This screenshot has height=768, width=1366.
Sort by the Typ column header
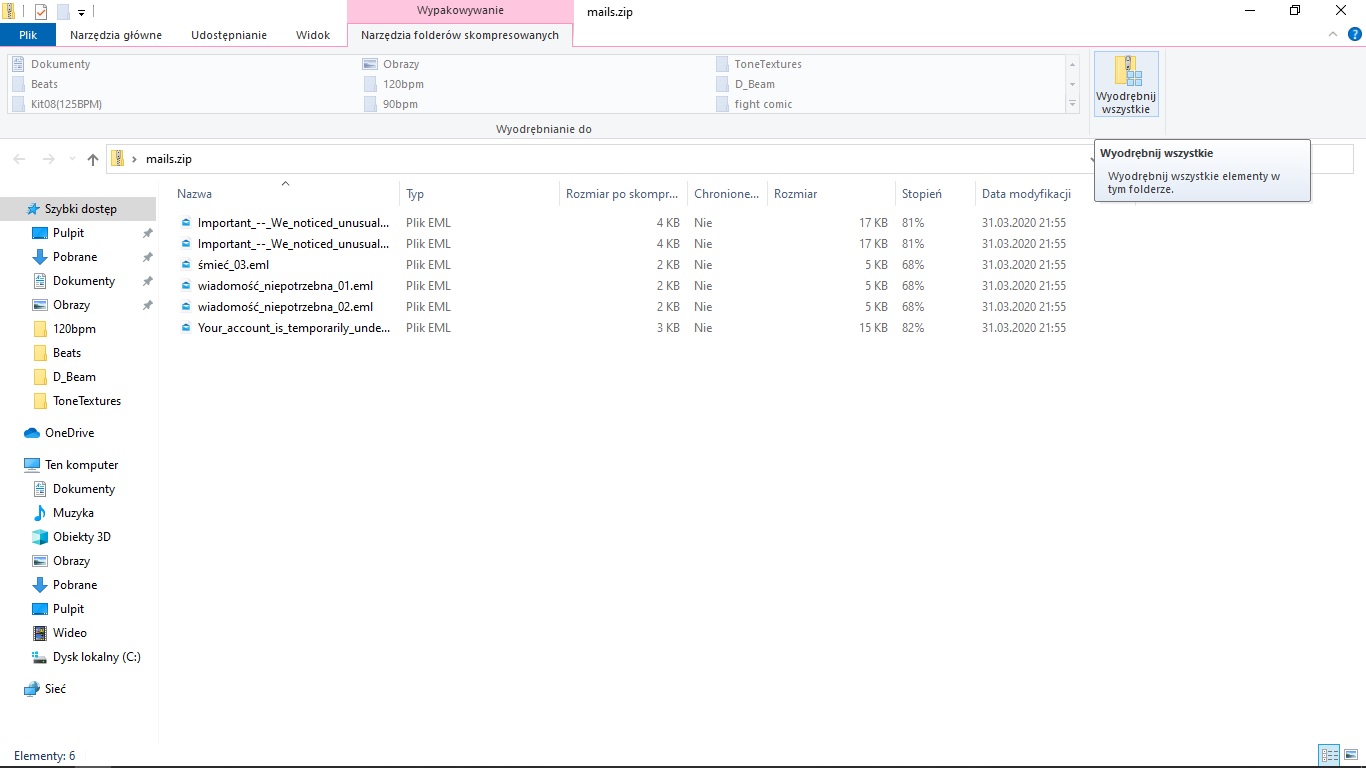(x=479, y=194)
